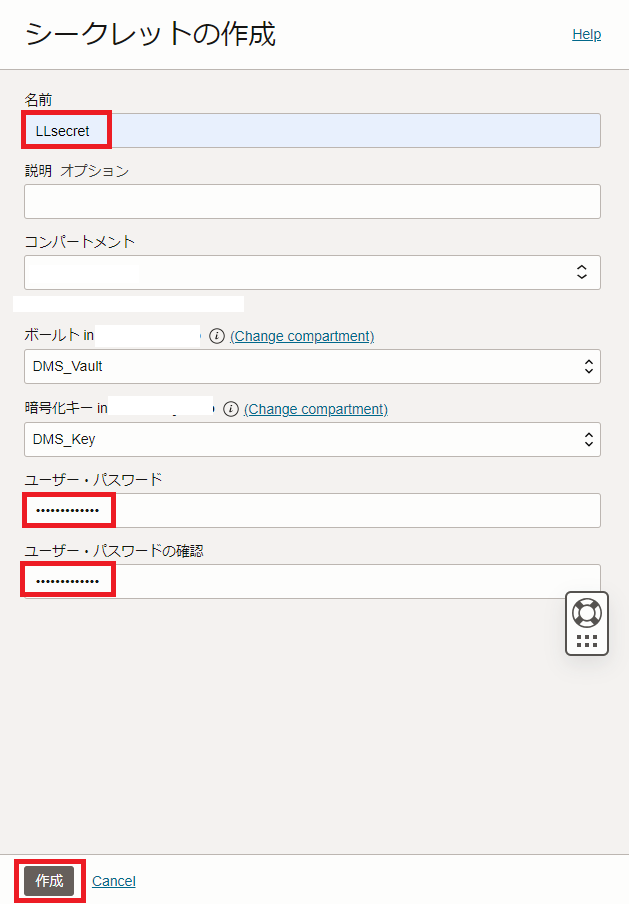Click the 作成 button to create the secret
Screen dimensions: 629x904
(x=48, y=881)
